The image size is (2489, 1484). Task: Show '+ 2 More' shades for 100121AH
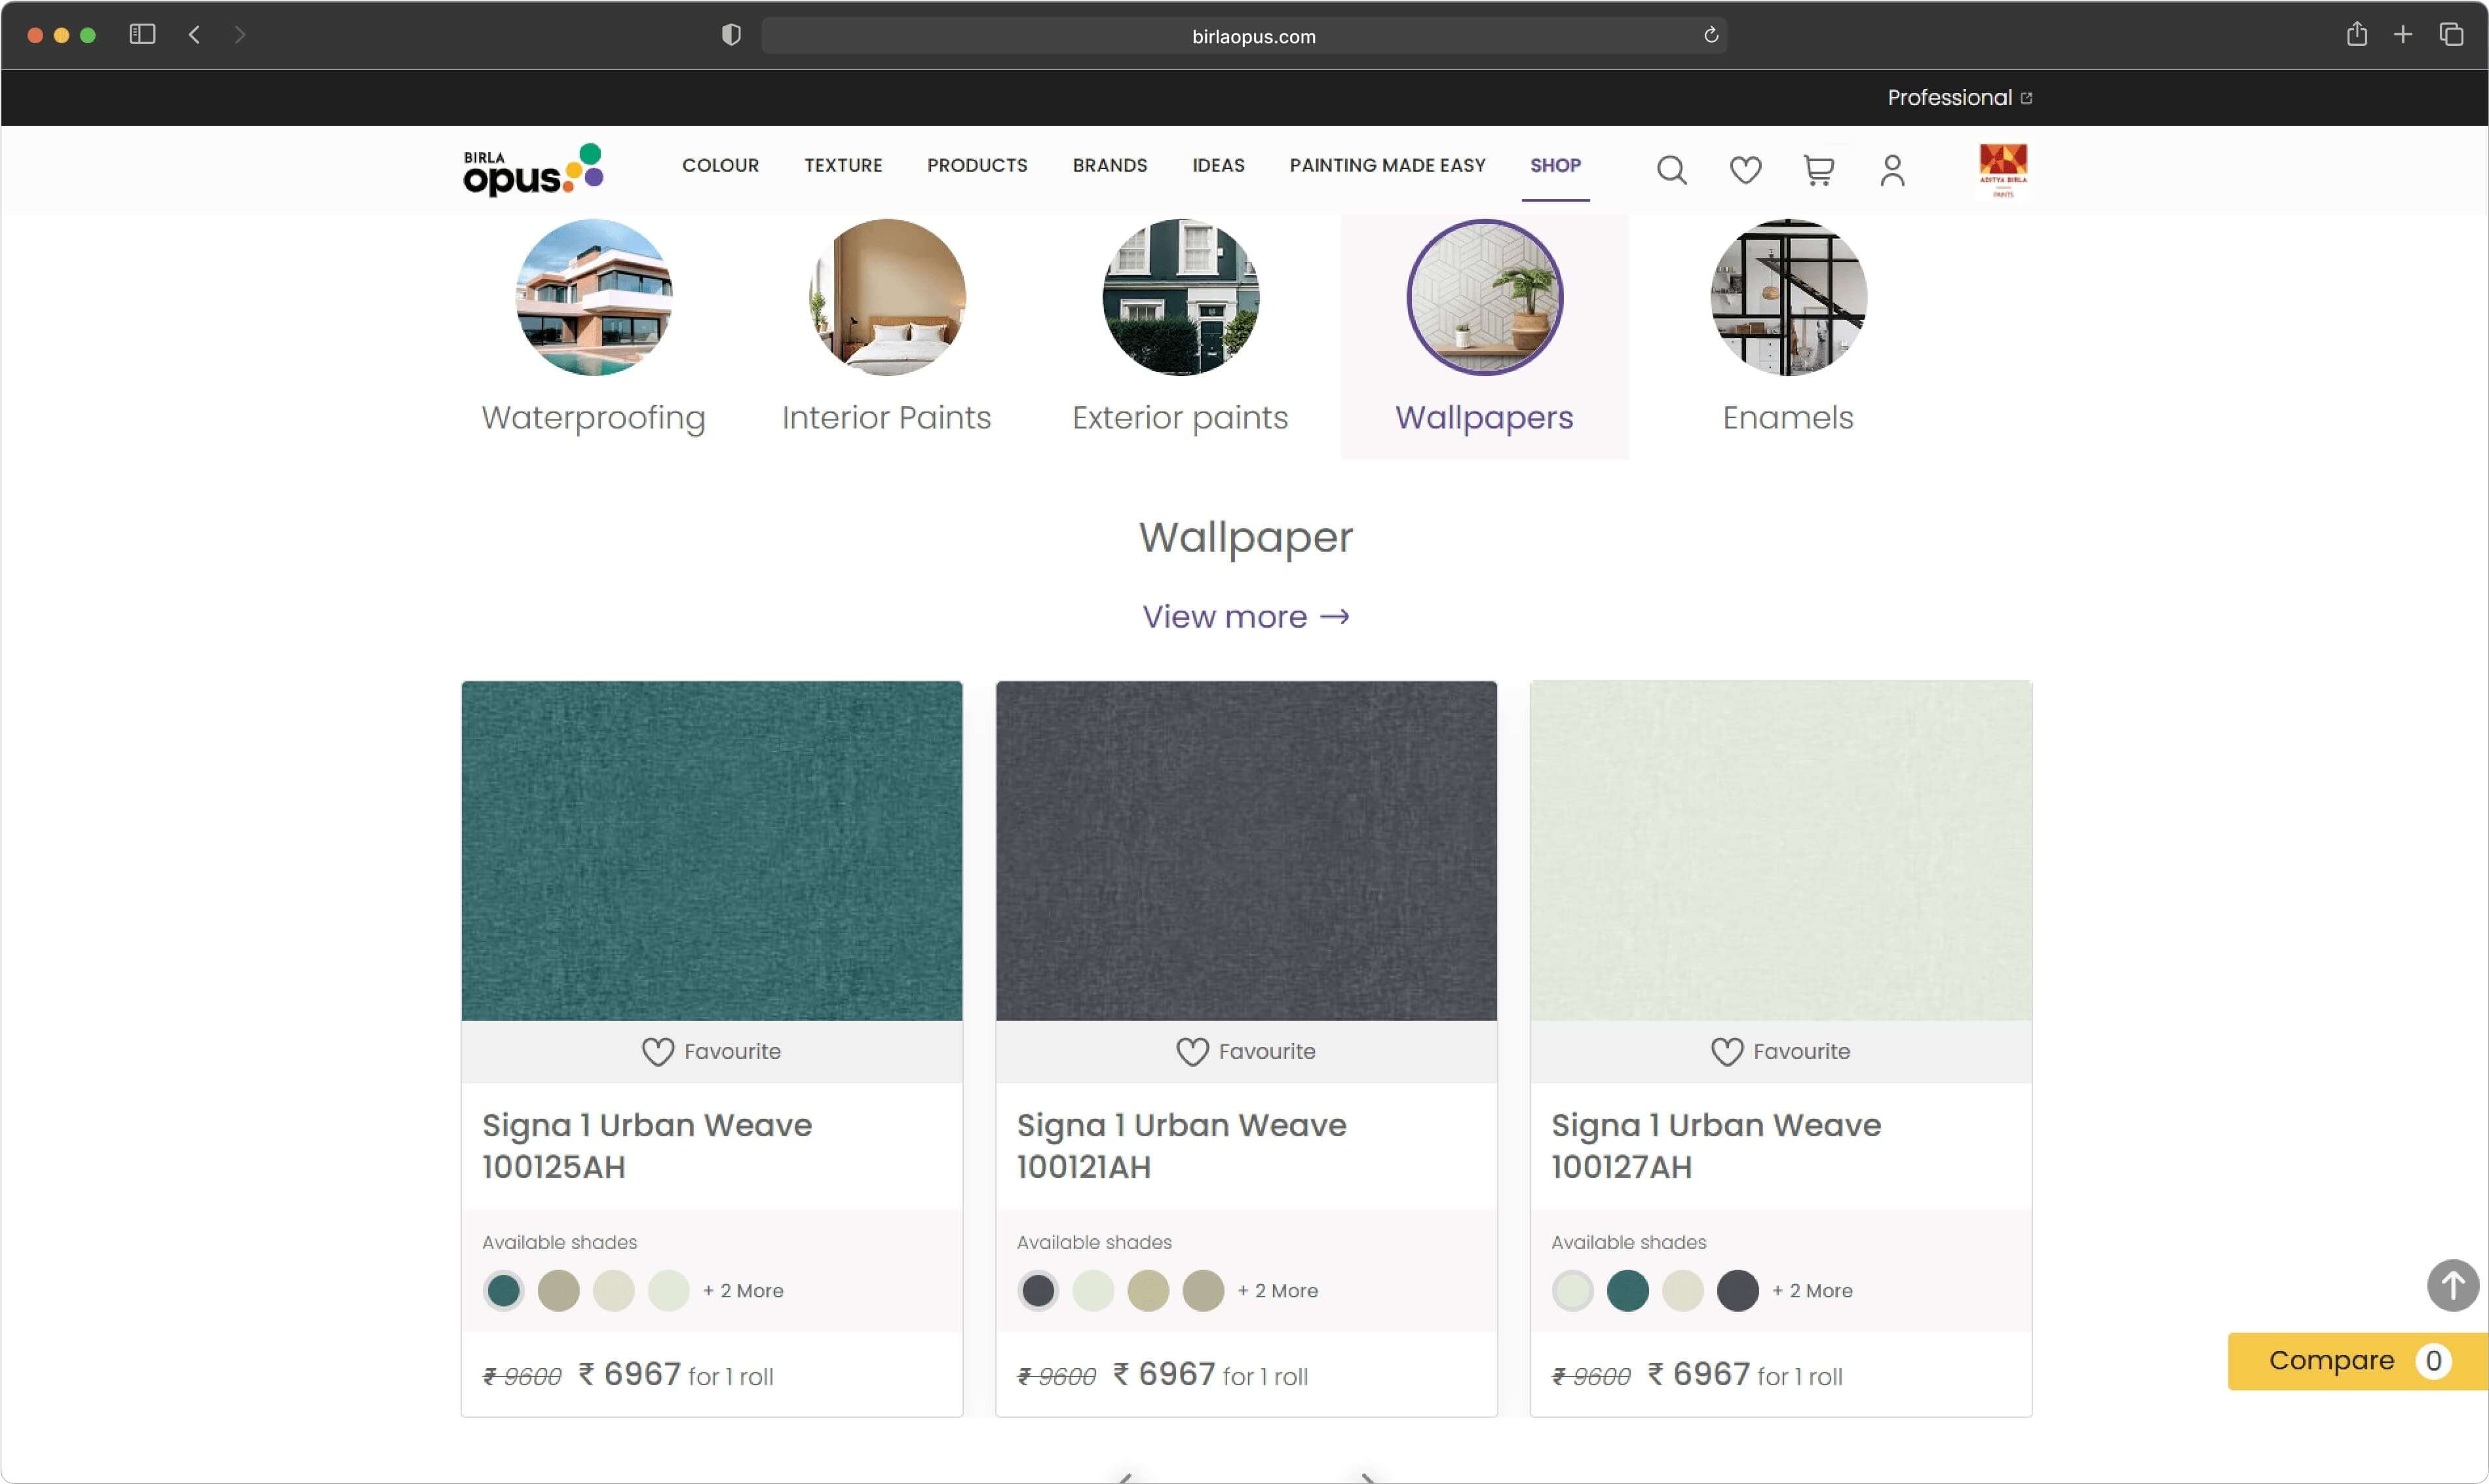(1278, 1291)
